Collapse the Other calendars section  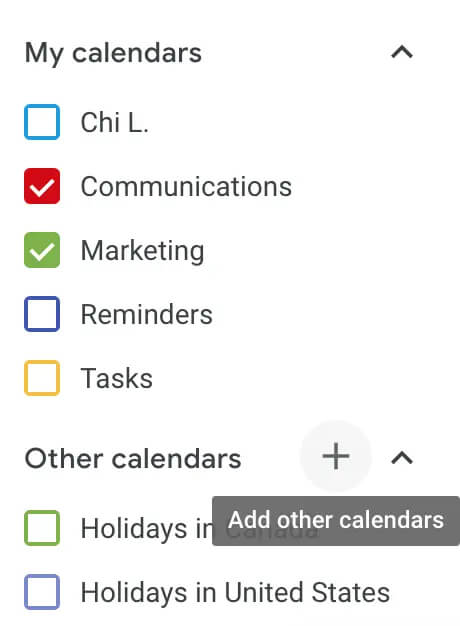(402, 458)
